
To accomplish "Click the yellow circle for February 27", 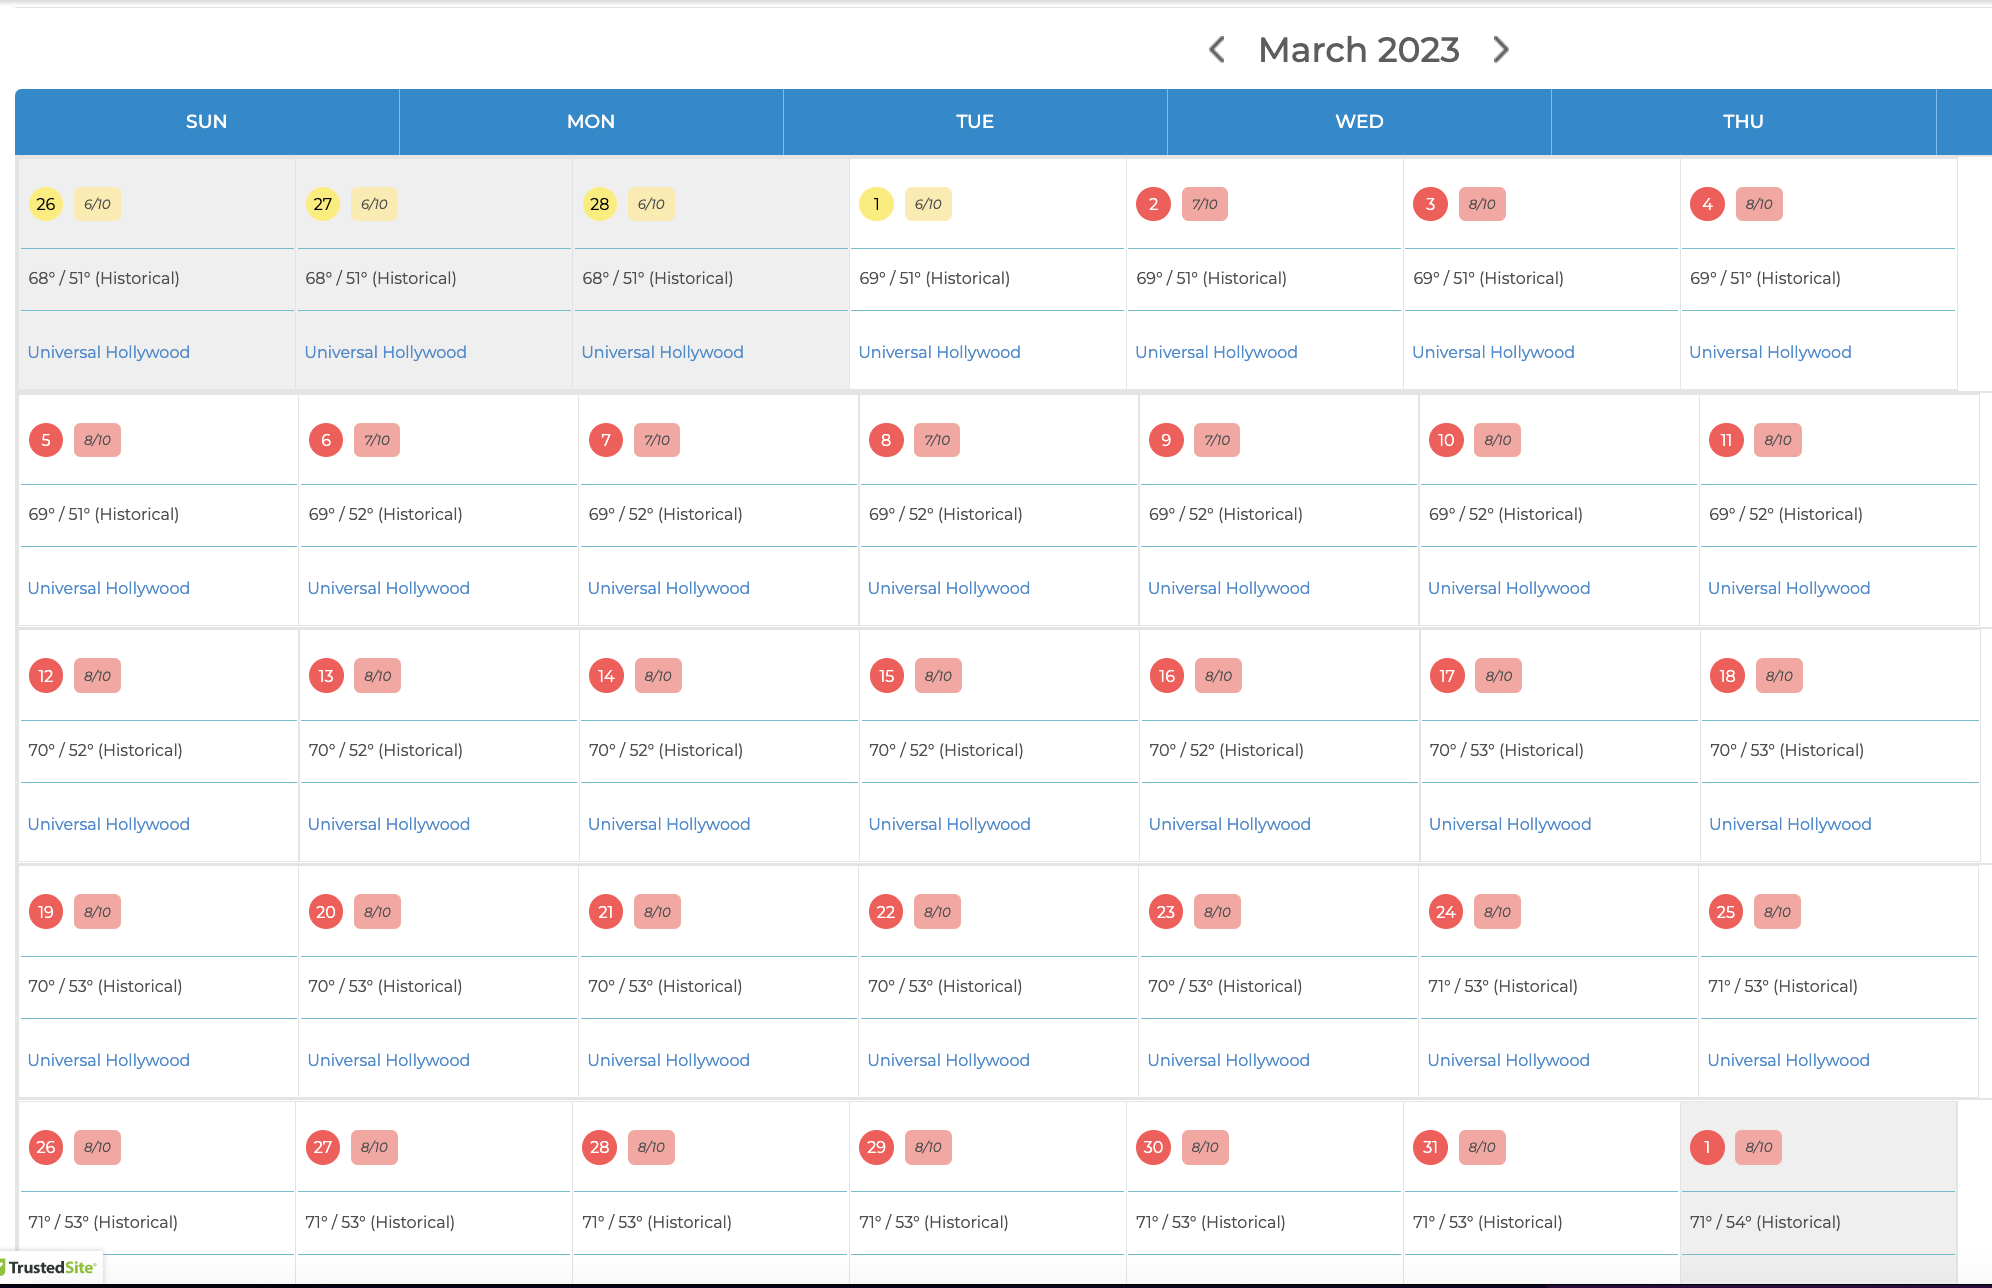I will [x=322, y=204].
